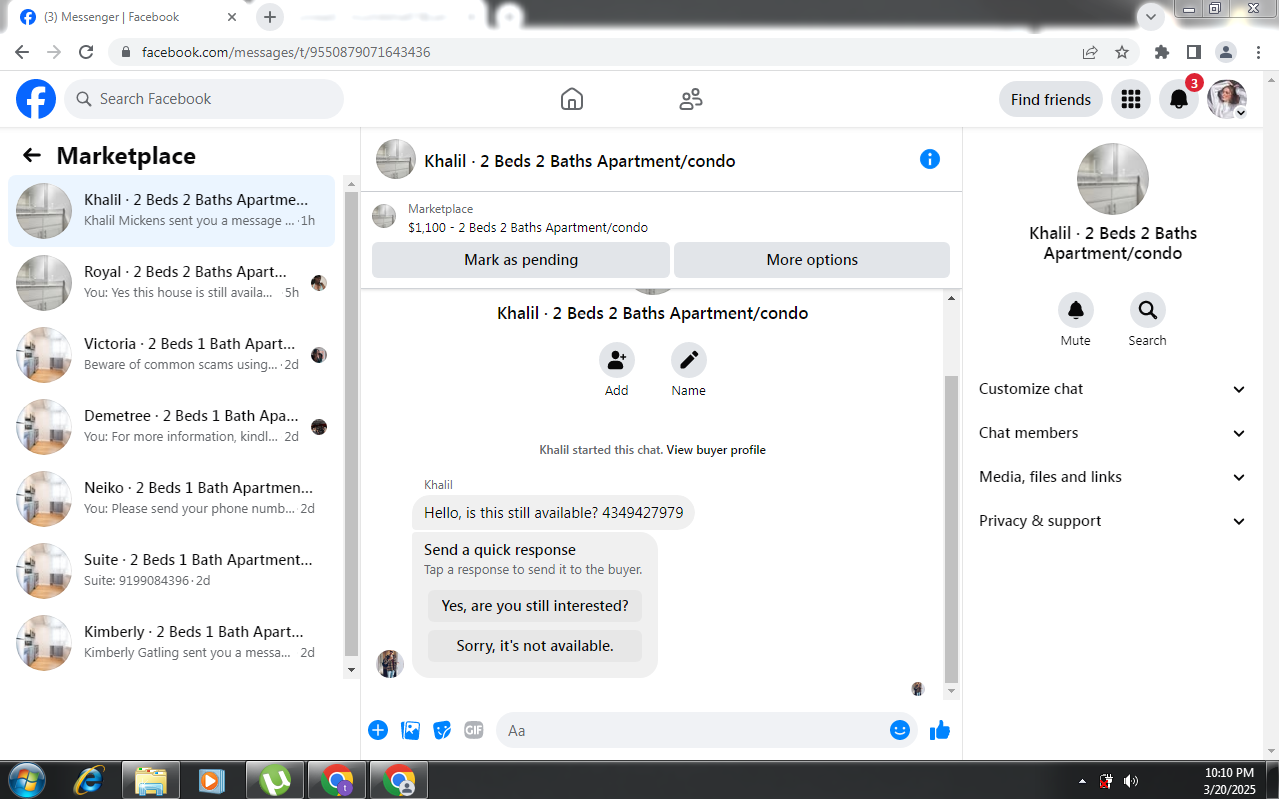The image size is (1279, 799).
Task: Send quick reply Yes, are you still interested?
Action: click(535, 606)
